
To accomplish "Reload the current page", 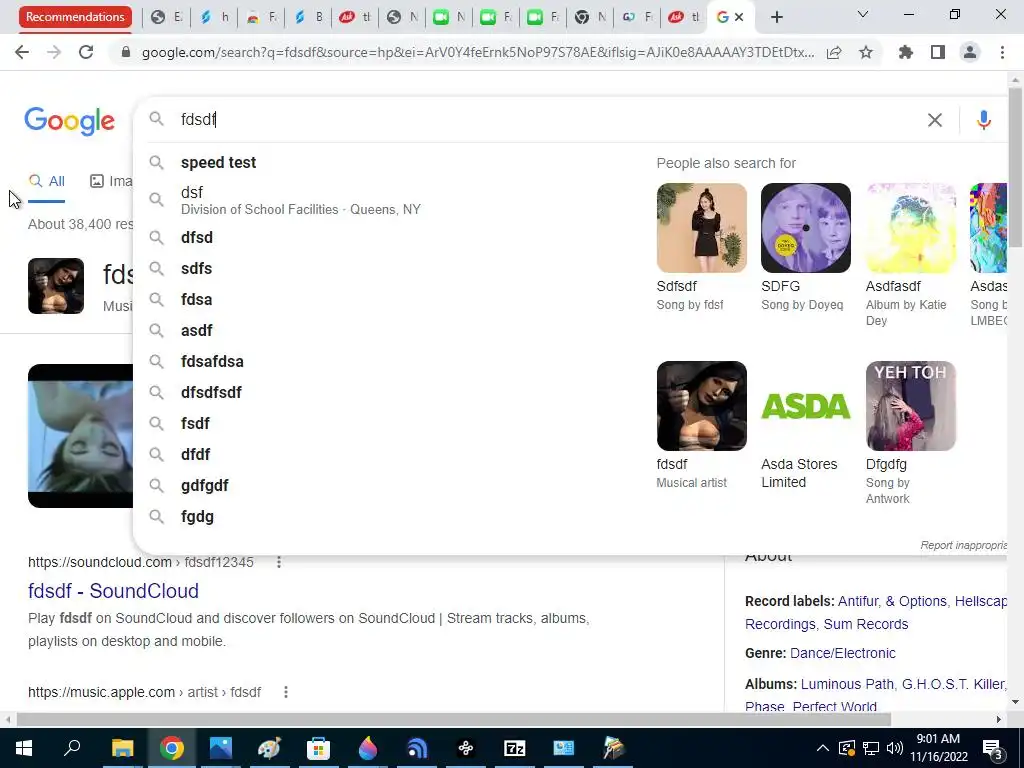I will pos(86,52).
